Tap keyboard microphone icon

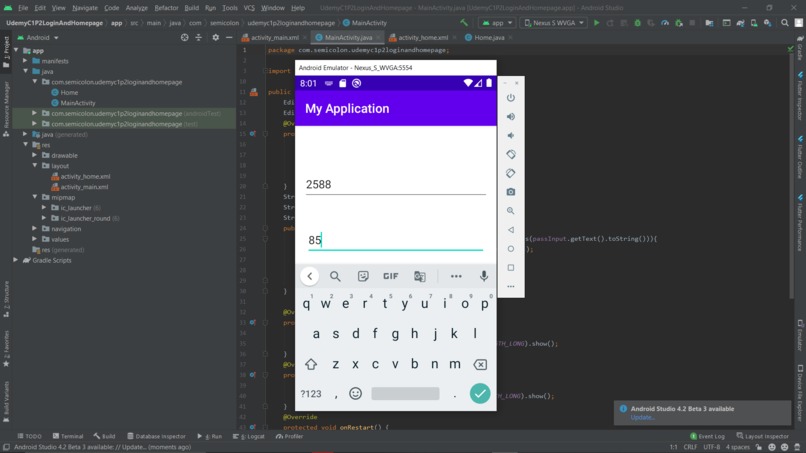[x=484, y=276]
